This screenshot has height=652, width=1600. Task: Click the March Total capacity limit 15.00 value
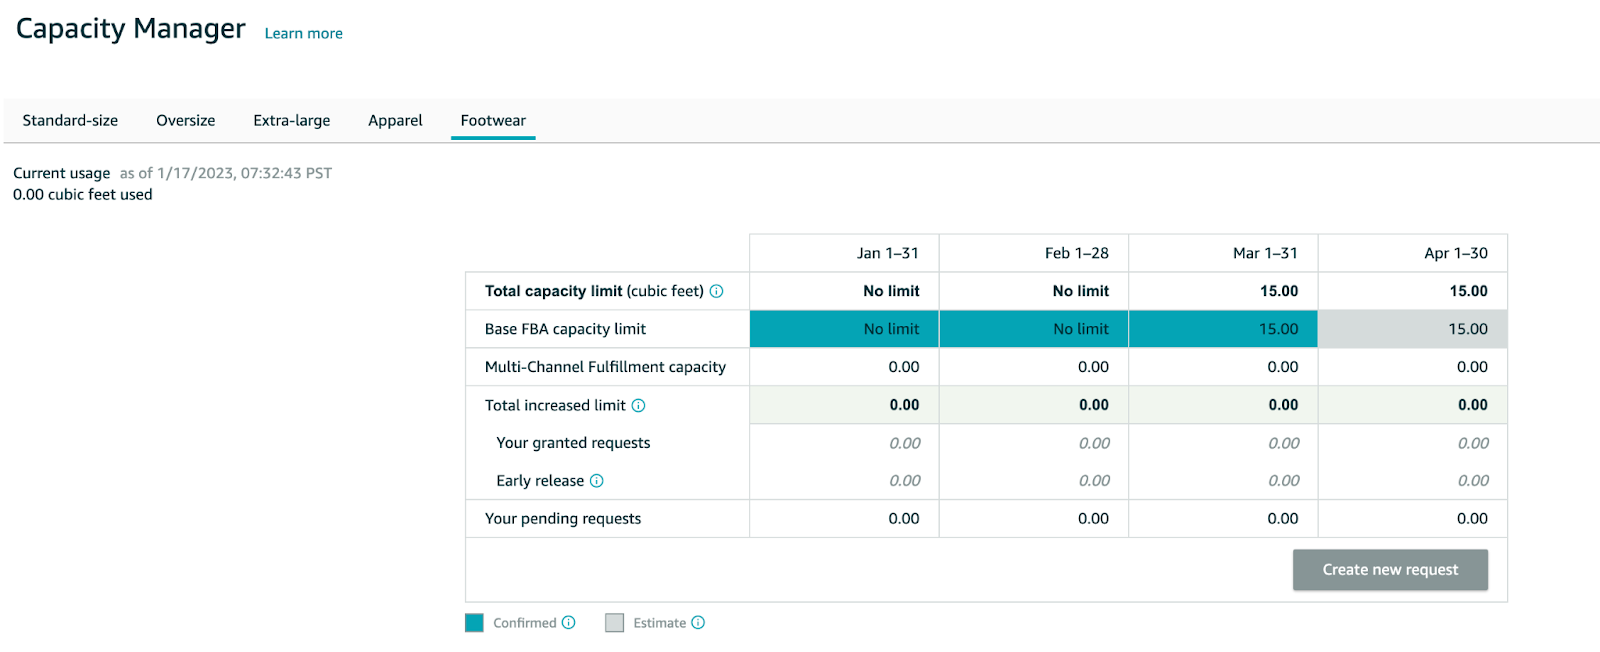coord(1279,291)
